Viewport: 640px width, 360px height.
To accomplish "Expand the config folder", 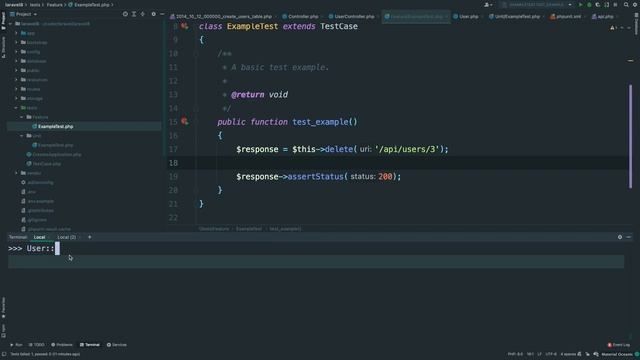I will tap(16, 52).
